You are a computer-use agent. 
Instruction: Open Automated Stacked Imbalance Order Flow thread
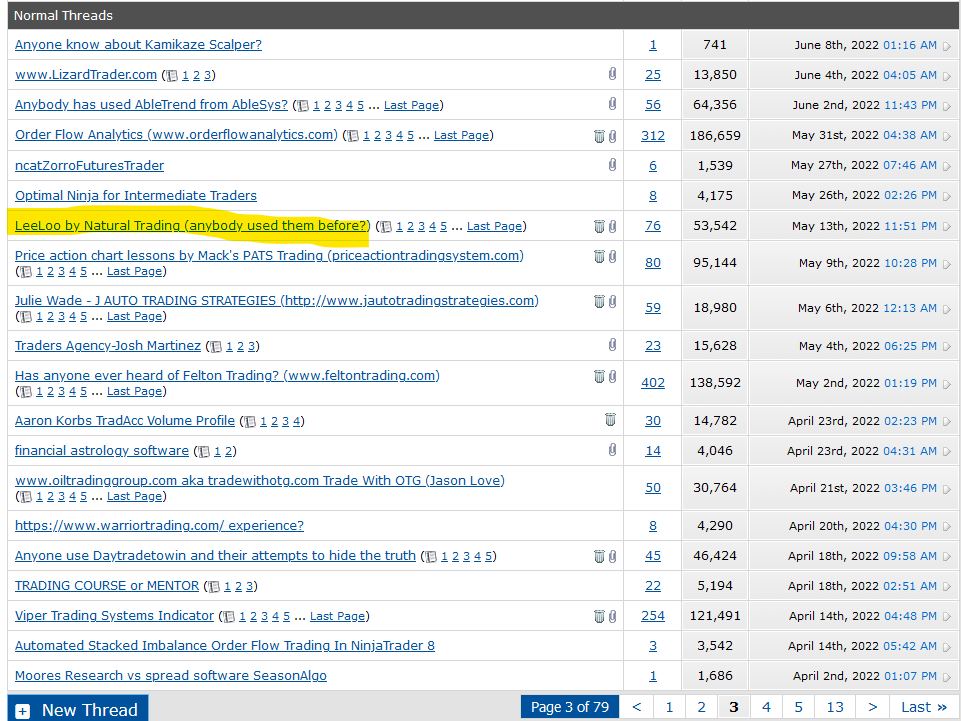pos(224,646)
